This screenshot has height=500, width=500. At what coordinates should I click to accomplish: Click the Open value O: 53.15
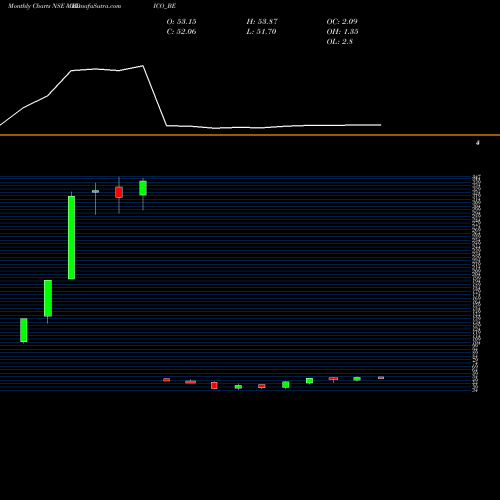click(181, 22)
